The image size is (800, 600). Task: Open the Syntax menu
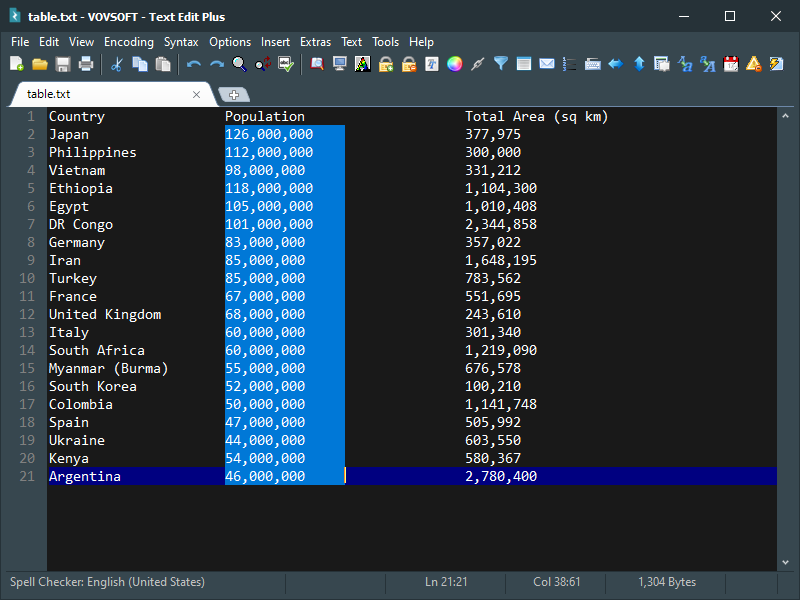click(181, 42)
